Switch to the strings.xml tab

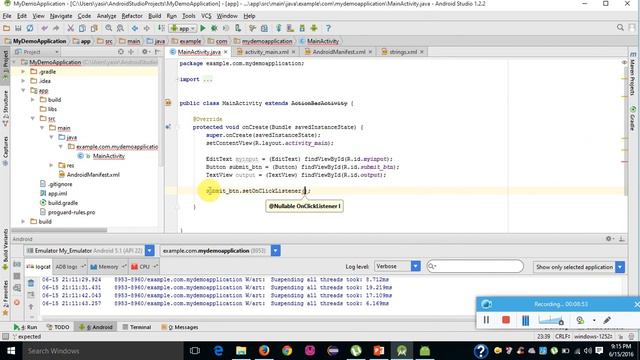click(402, 52)
